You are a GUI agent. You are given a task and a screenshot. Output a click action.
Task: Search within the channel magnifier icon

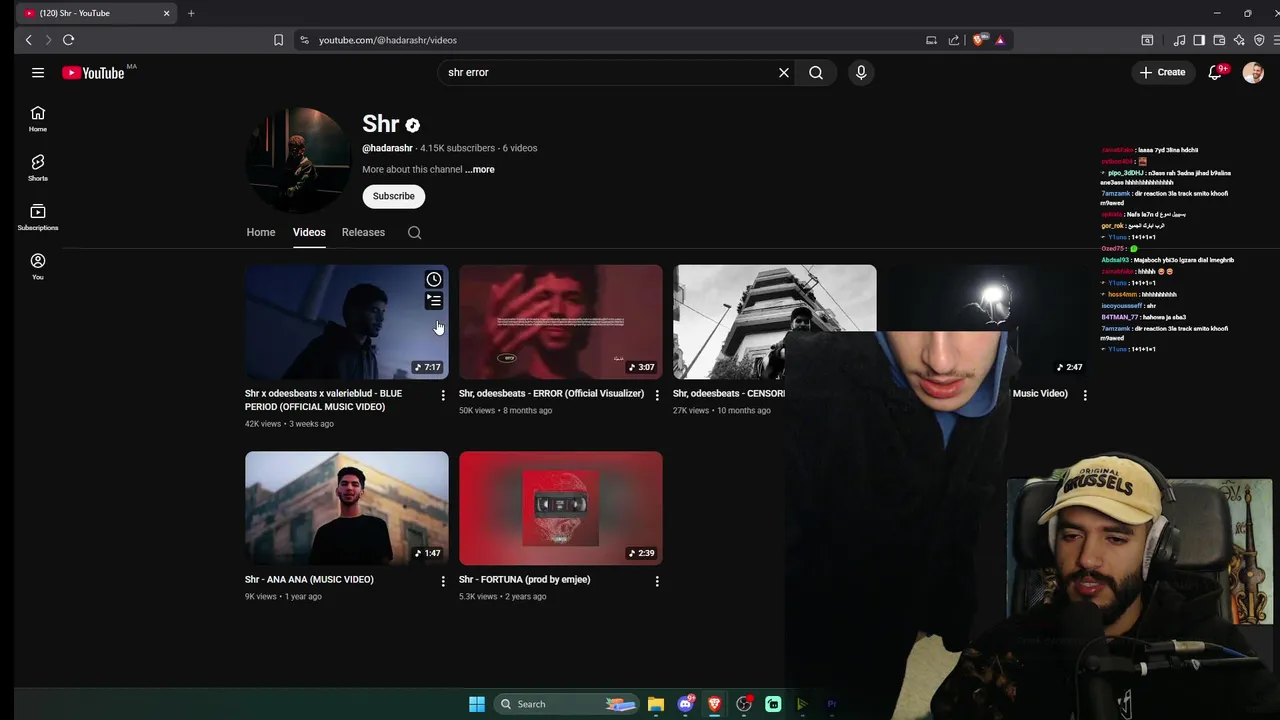[414, 233]
